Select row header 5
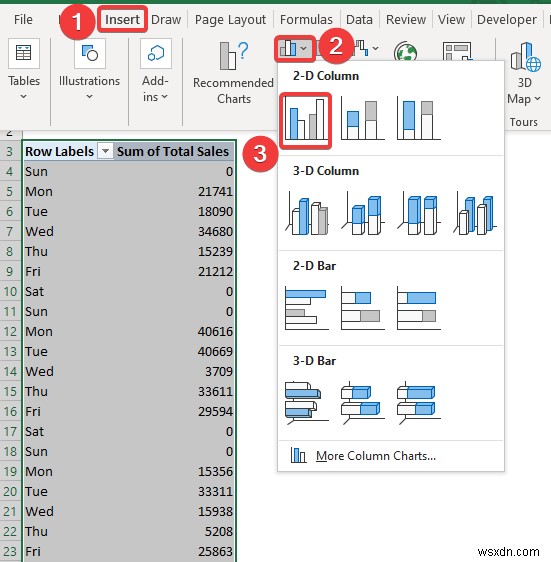This screenshot has width=551, height=562. [10, 191]
